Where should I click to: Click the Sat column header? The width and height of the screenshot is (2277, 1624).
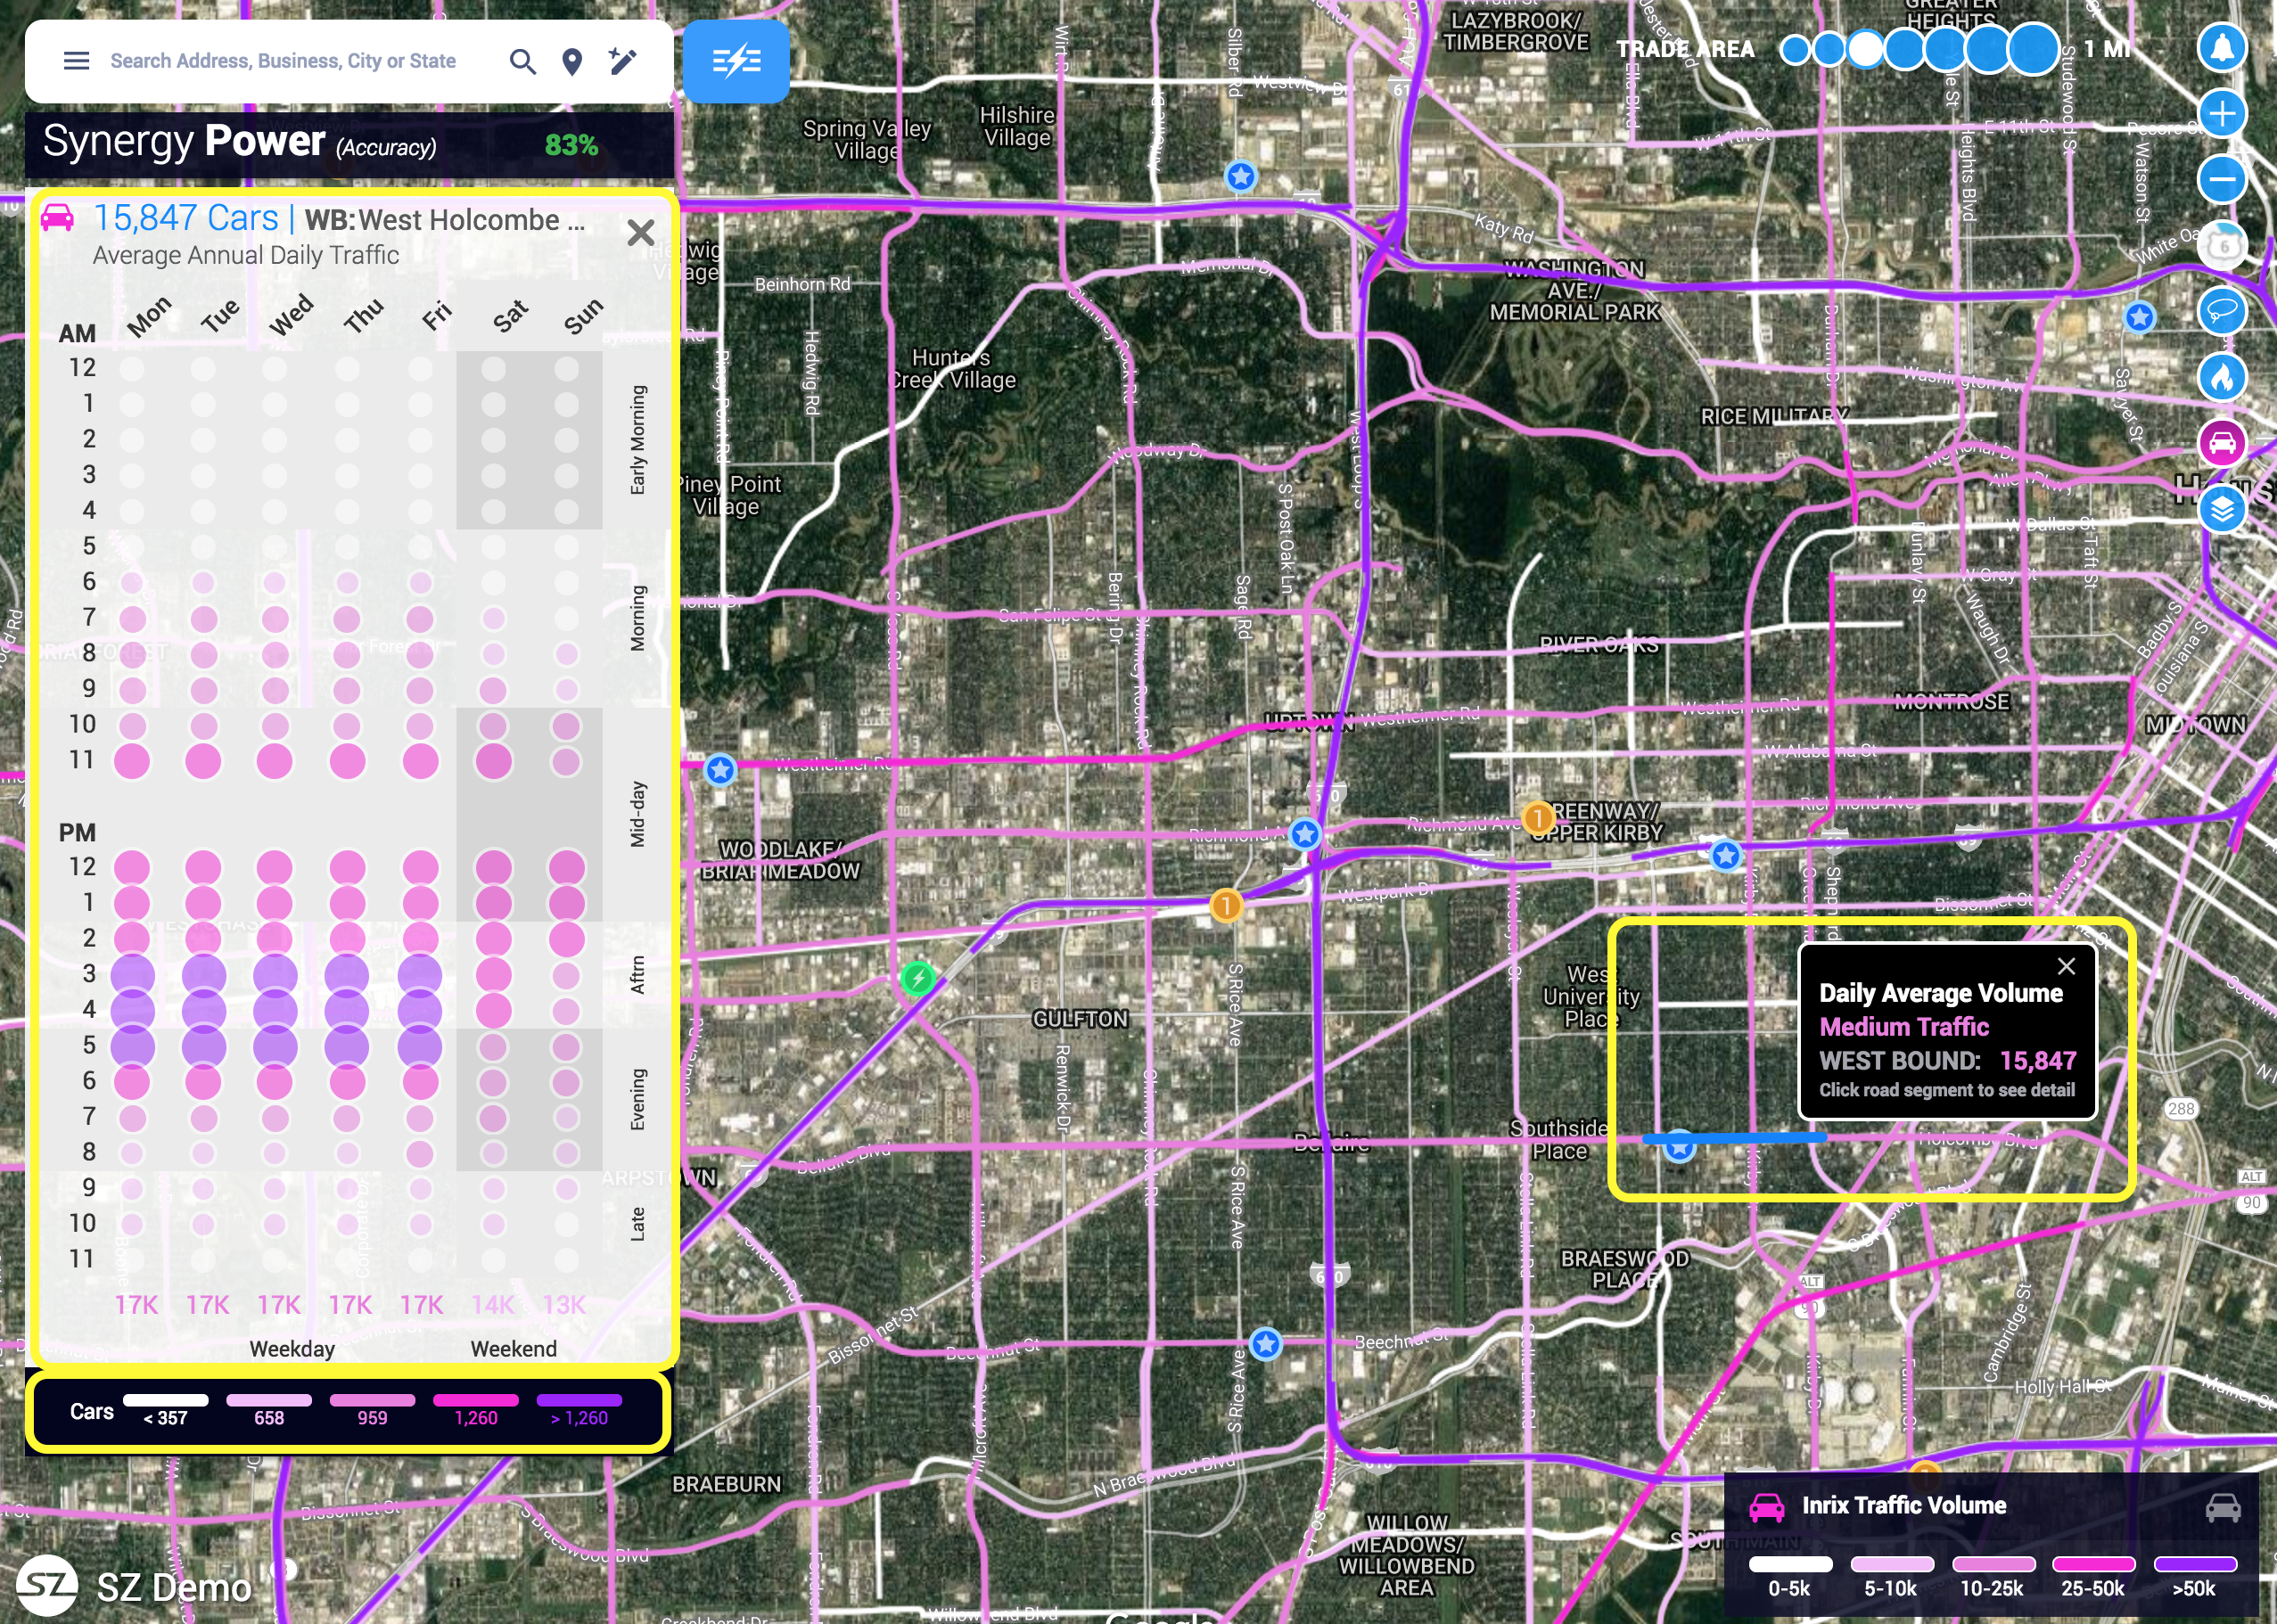509,316
